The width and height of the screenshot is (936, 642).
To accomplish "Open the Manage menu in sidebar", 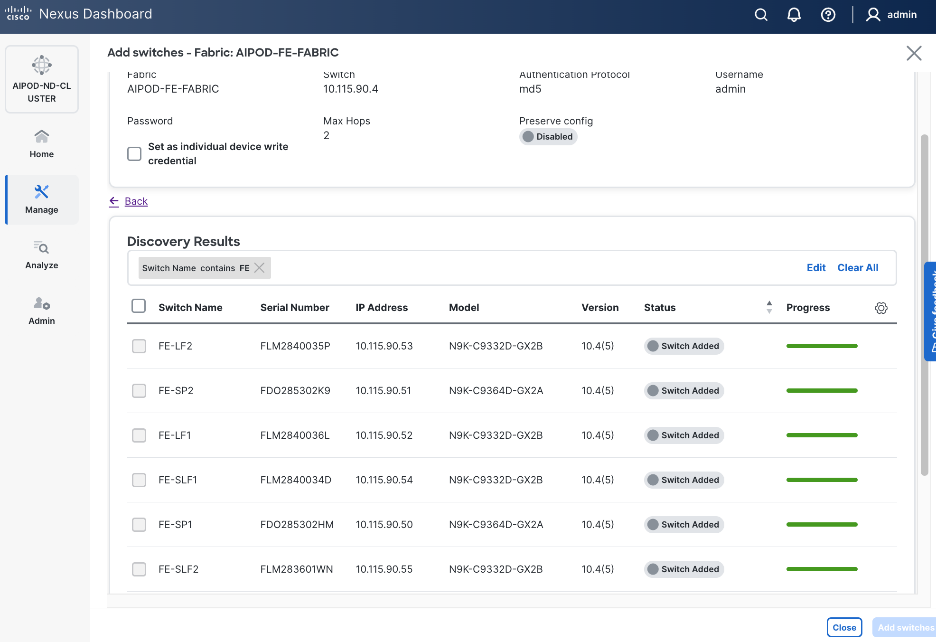I will point(41,199).
